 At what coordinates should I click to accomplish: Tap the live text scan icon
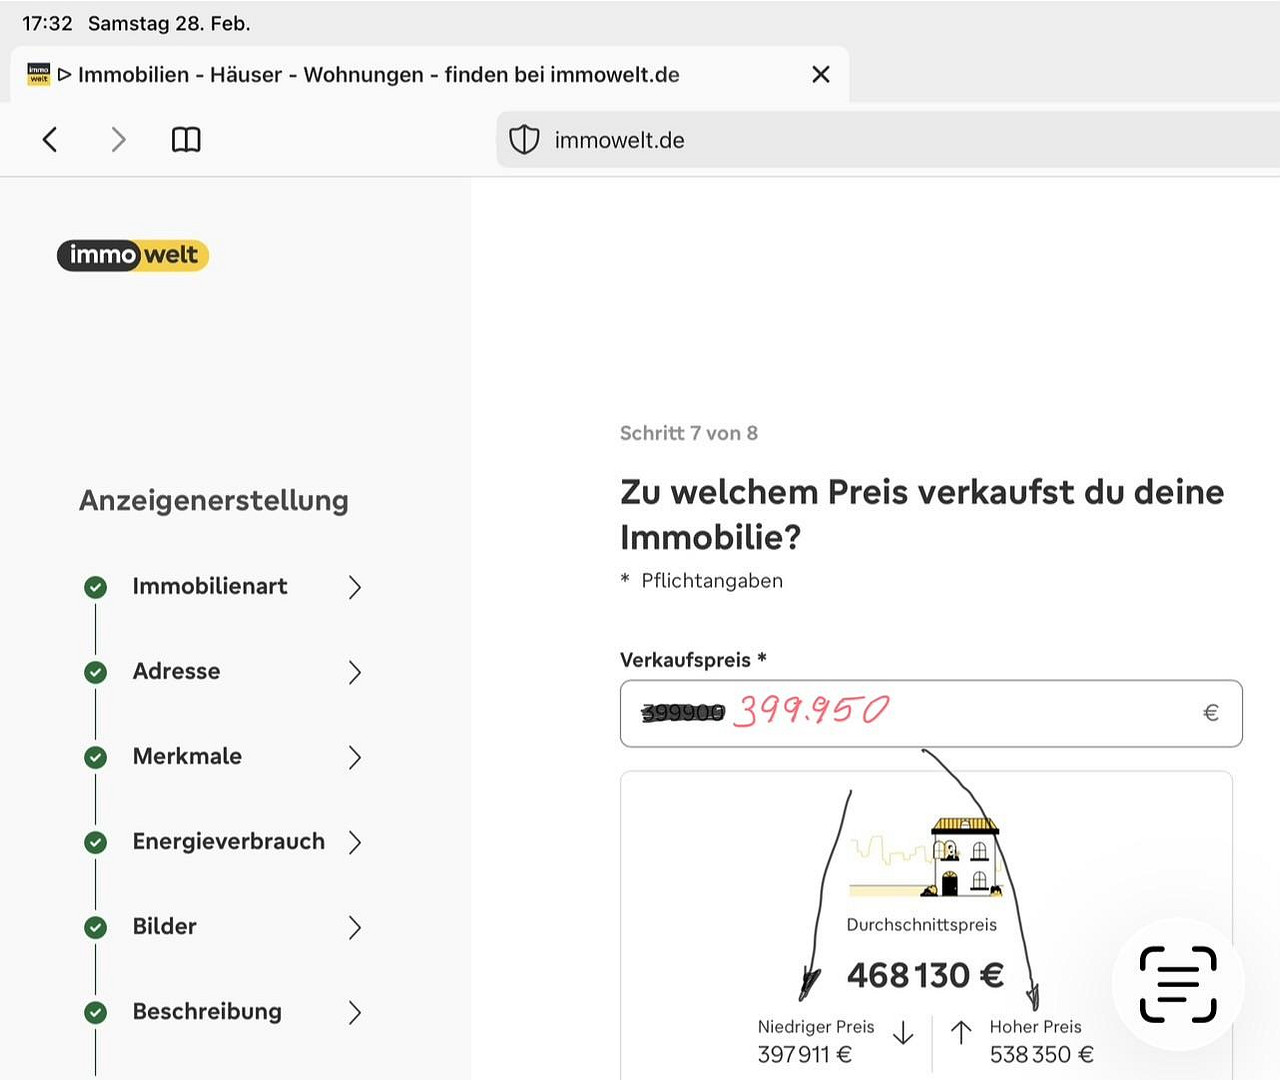coord(1178,984)
